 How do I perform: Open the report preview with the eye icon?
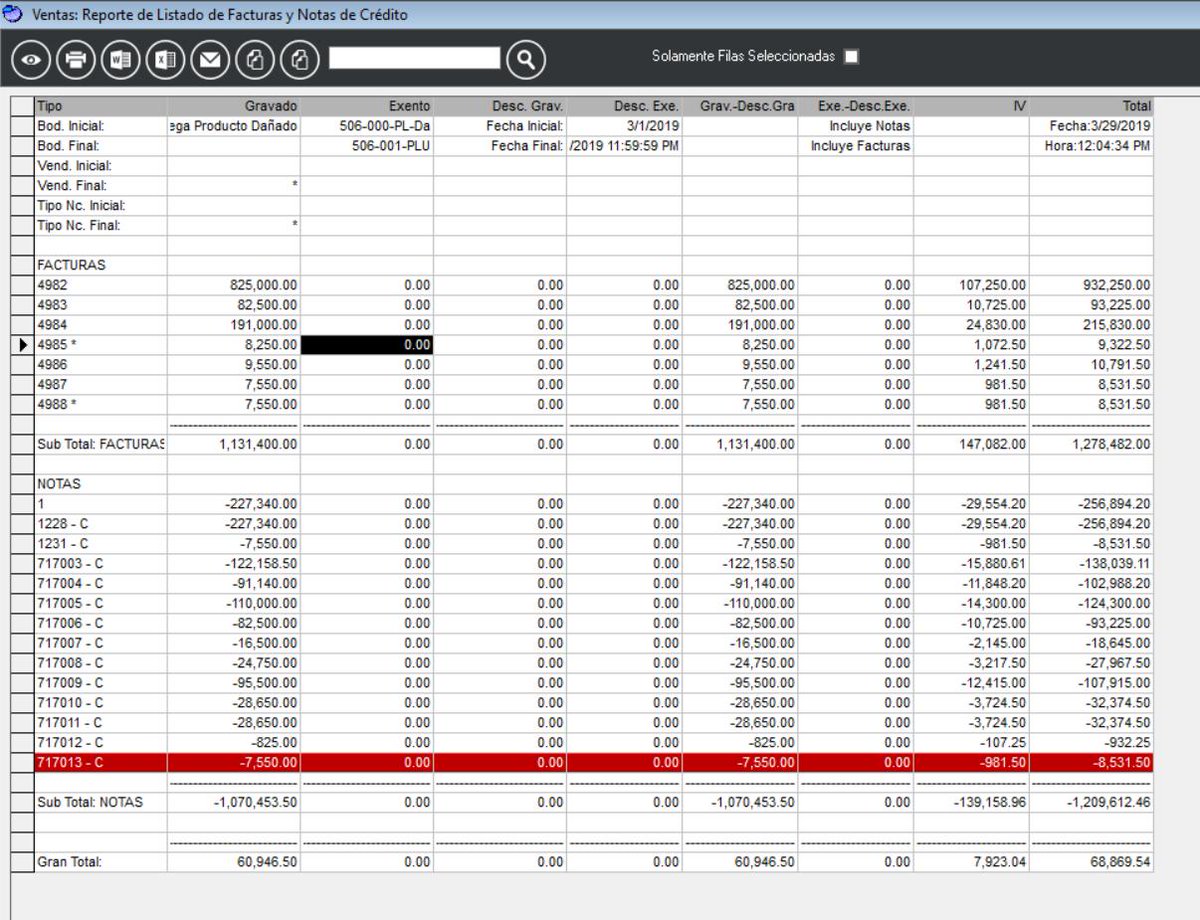[x=32, y=60]
